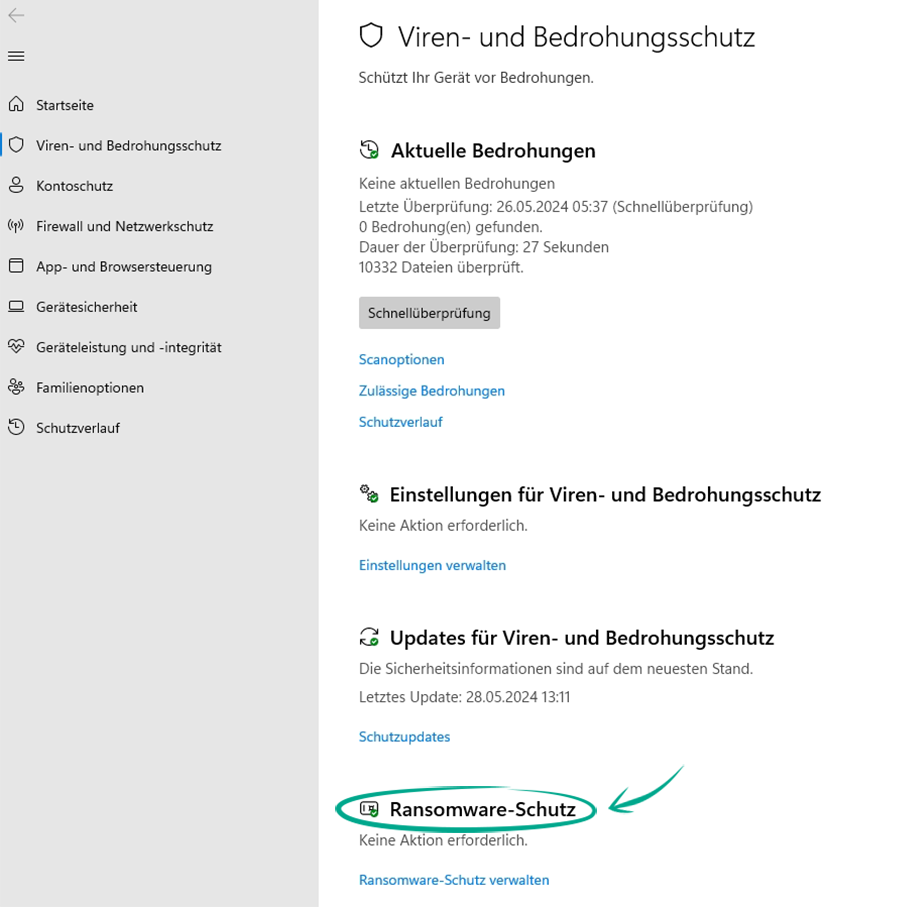Open Zulässige Bedrohungen link

[431, 391]
